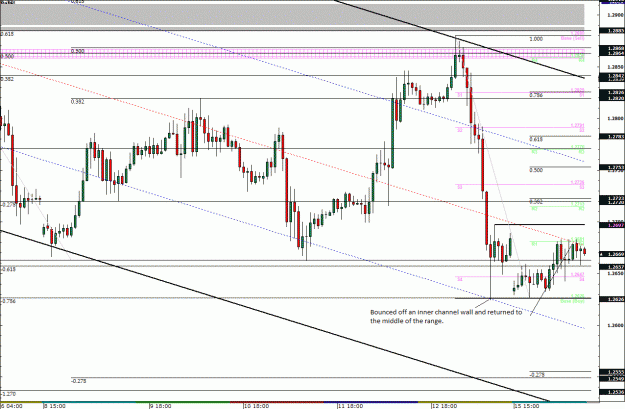Select the '-1.270' Fibonacci extension label
Viewport: 625px width, 409px height.
(x=8, y=394)
